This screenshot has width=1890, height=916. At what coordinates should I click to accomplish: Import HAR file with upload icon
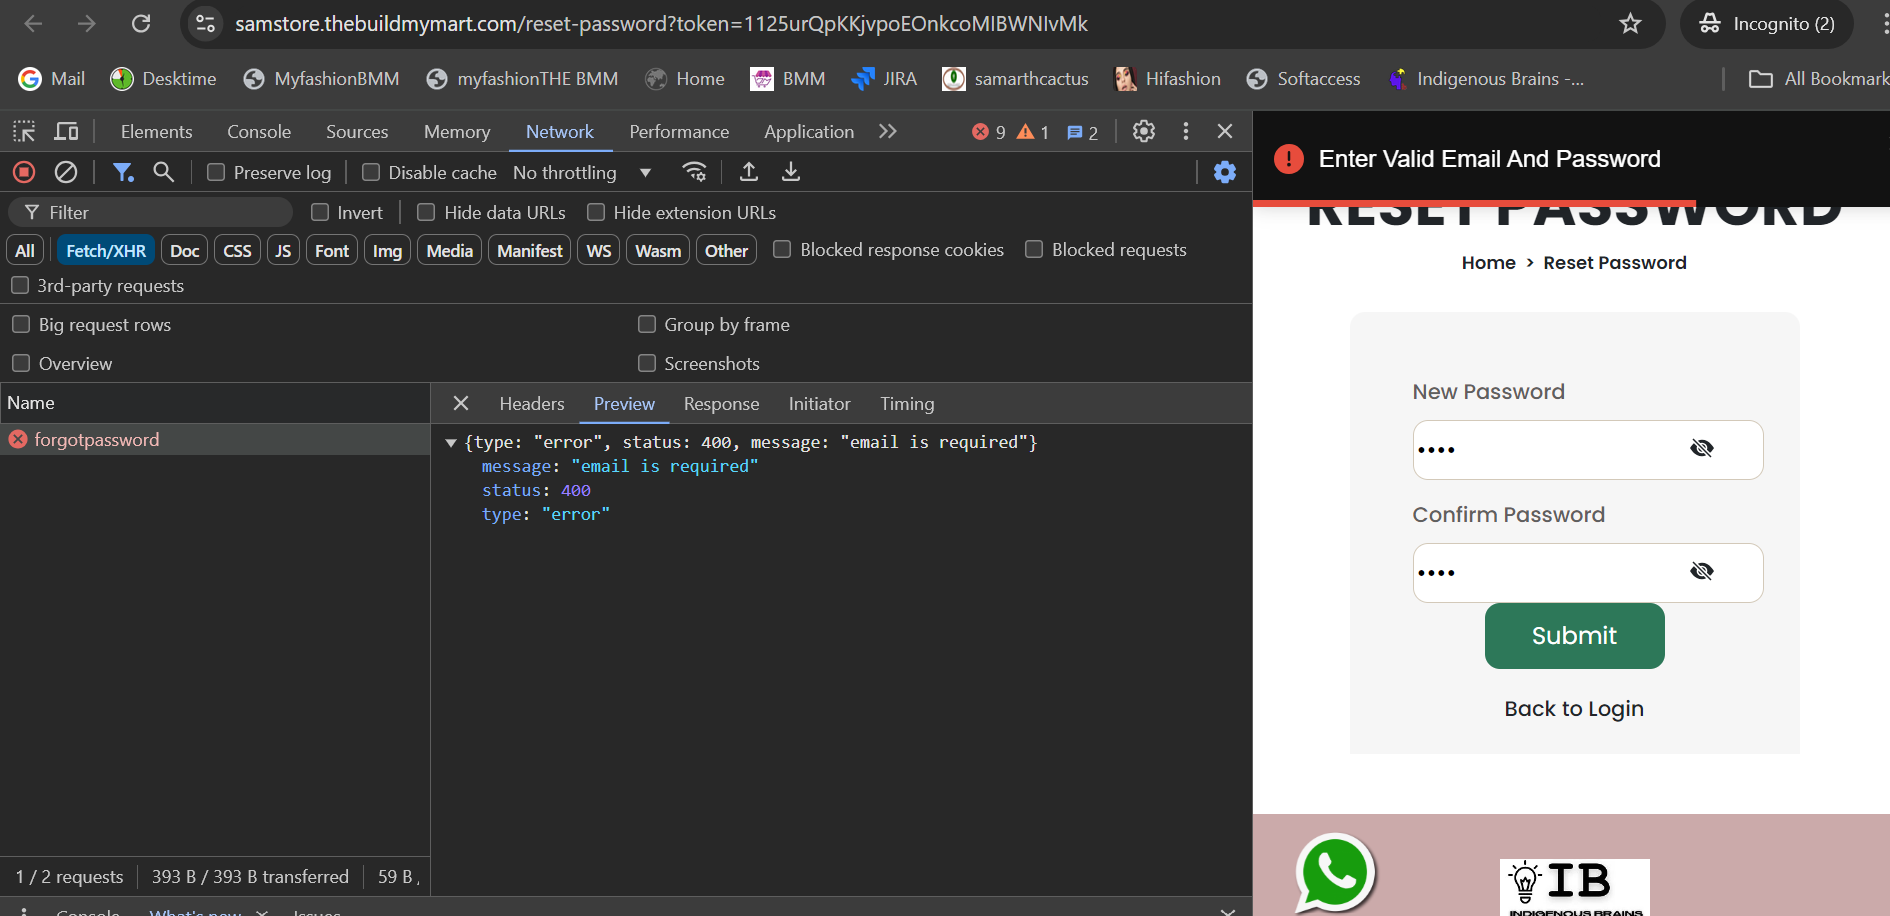(748, 172)
